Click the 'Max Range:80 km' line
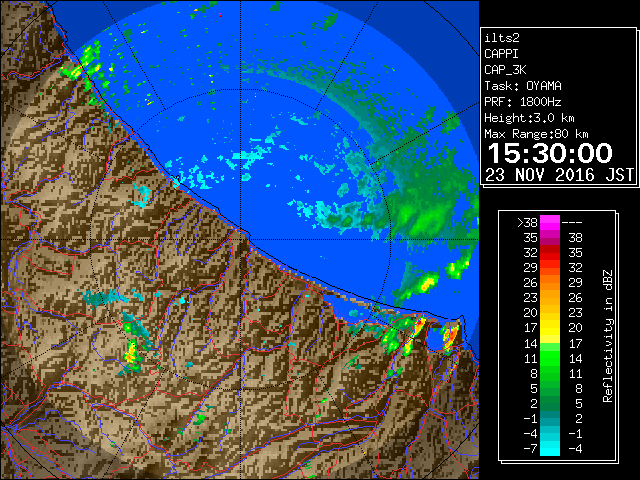 [x=536, y=134]
